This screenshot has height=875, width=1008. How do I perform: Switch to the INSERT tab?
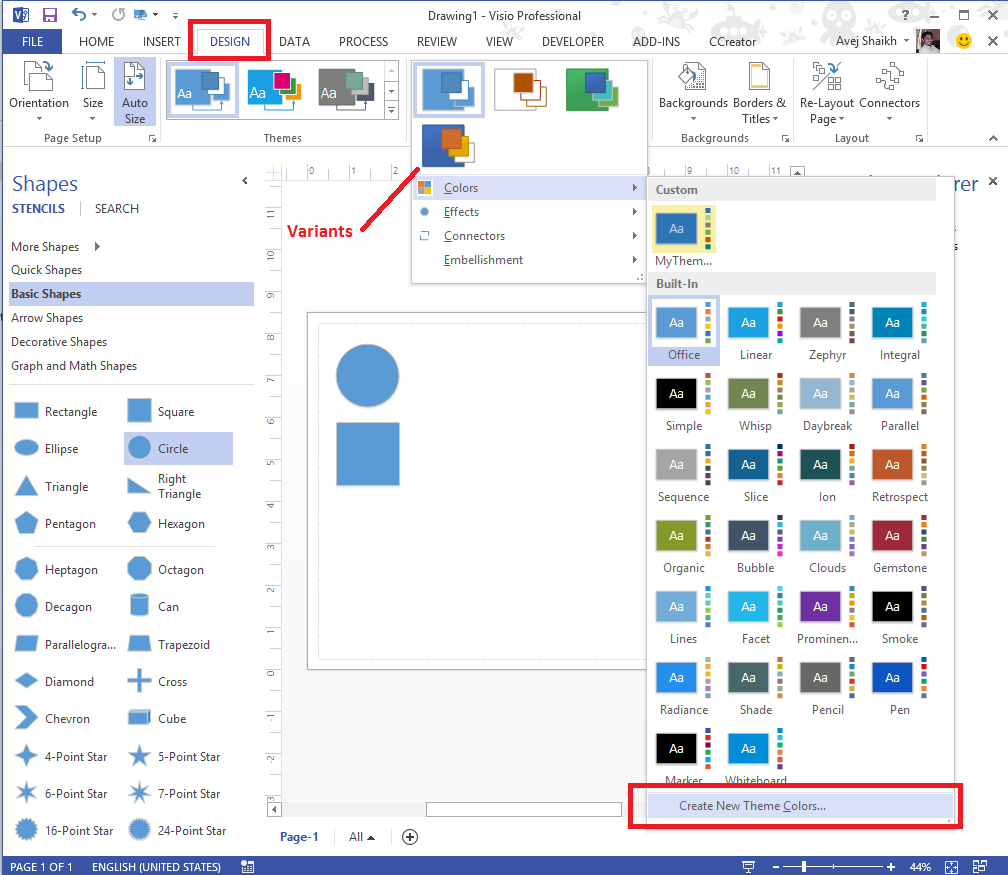coord(161,42)
